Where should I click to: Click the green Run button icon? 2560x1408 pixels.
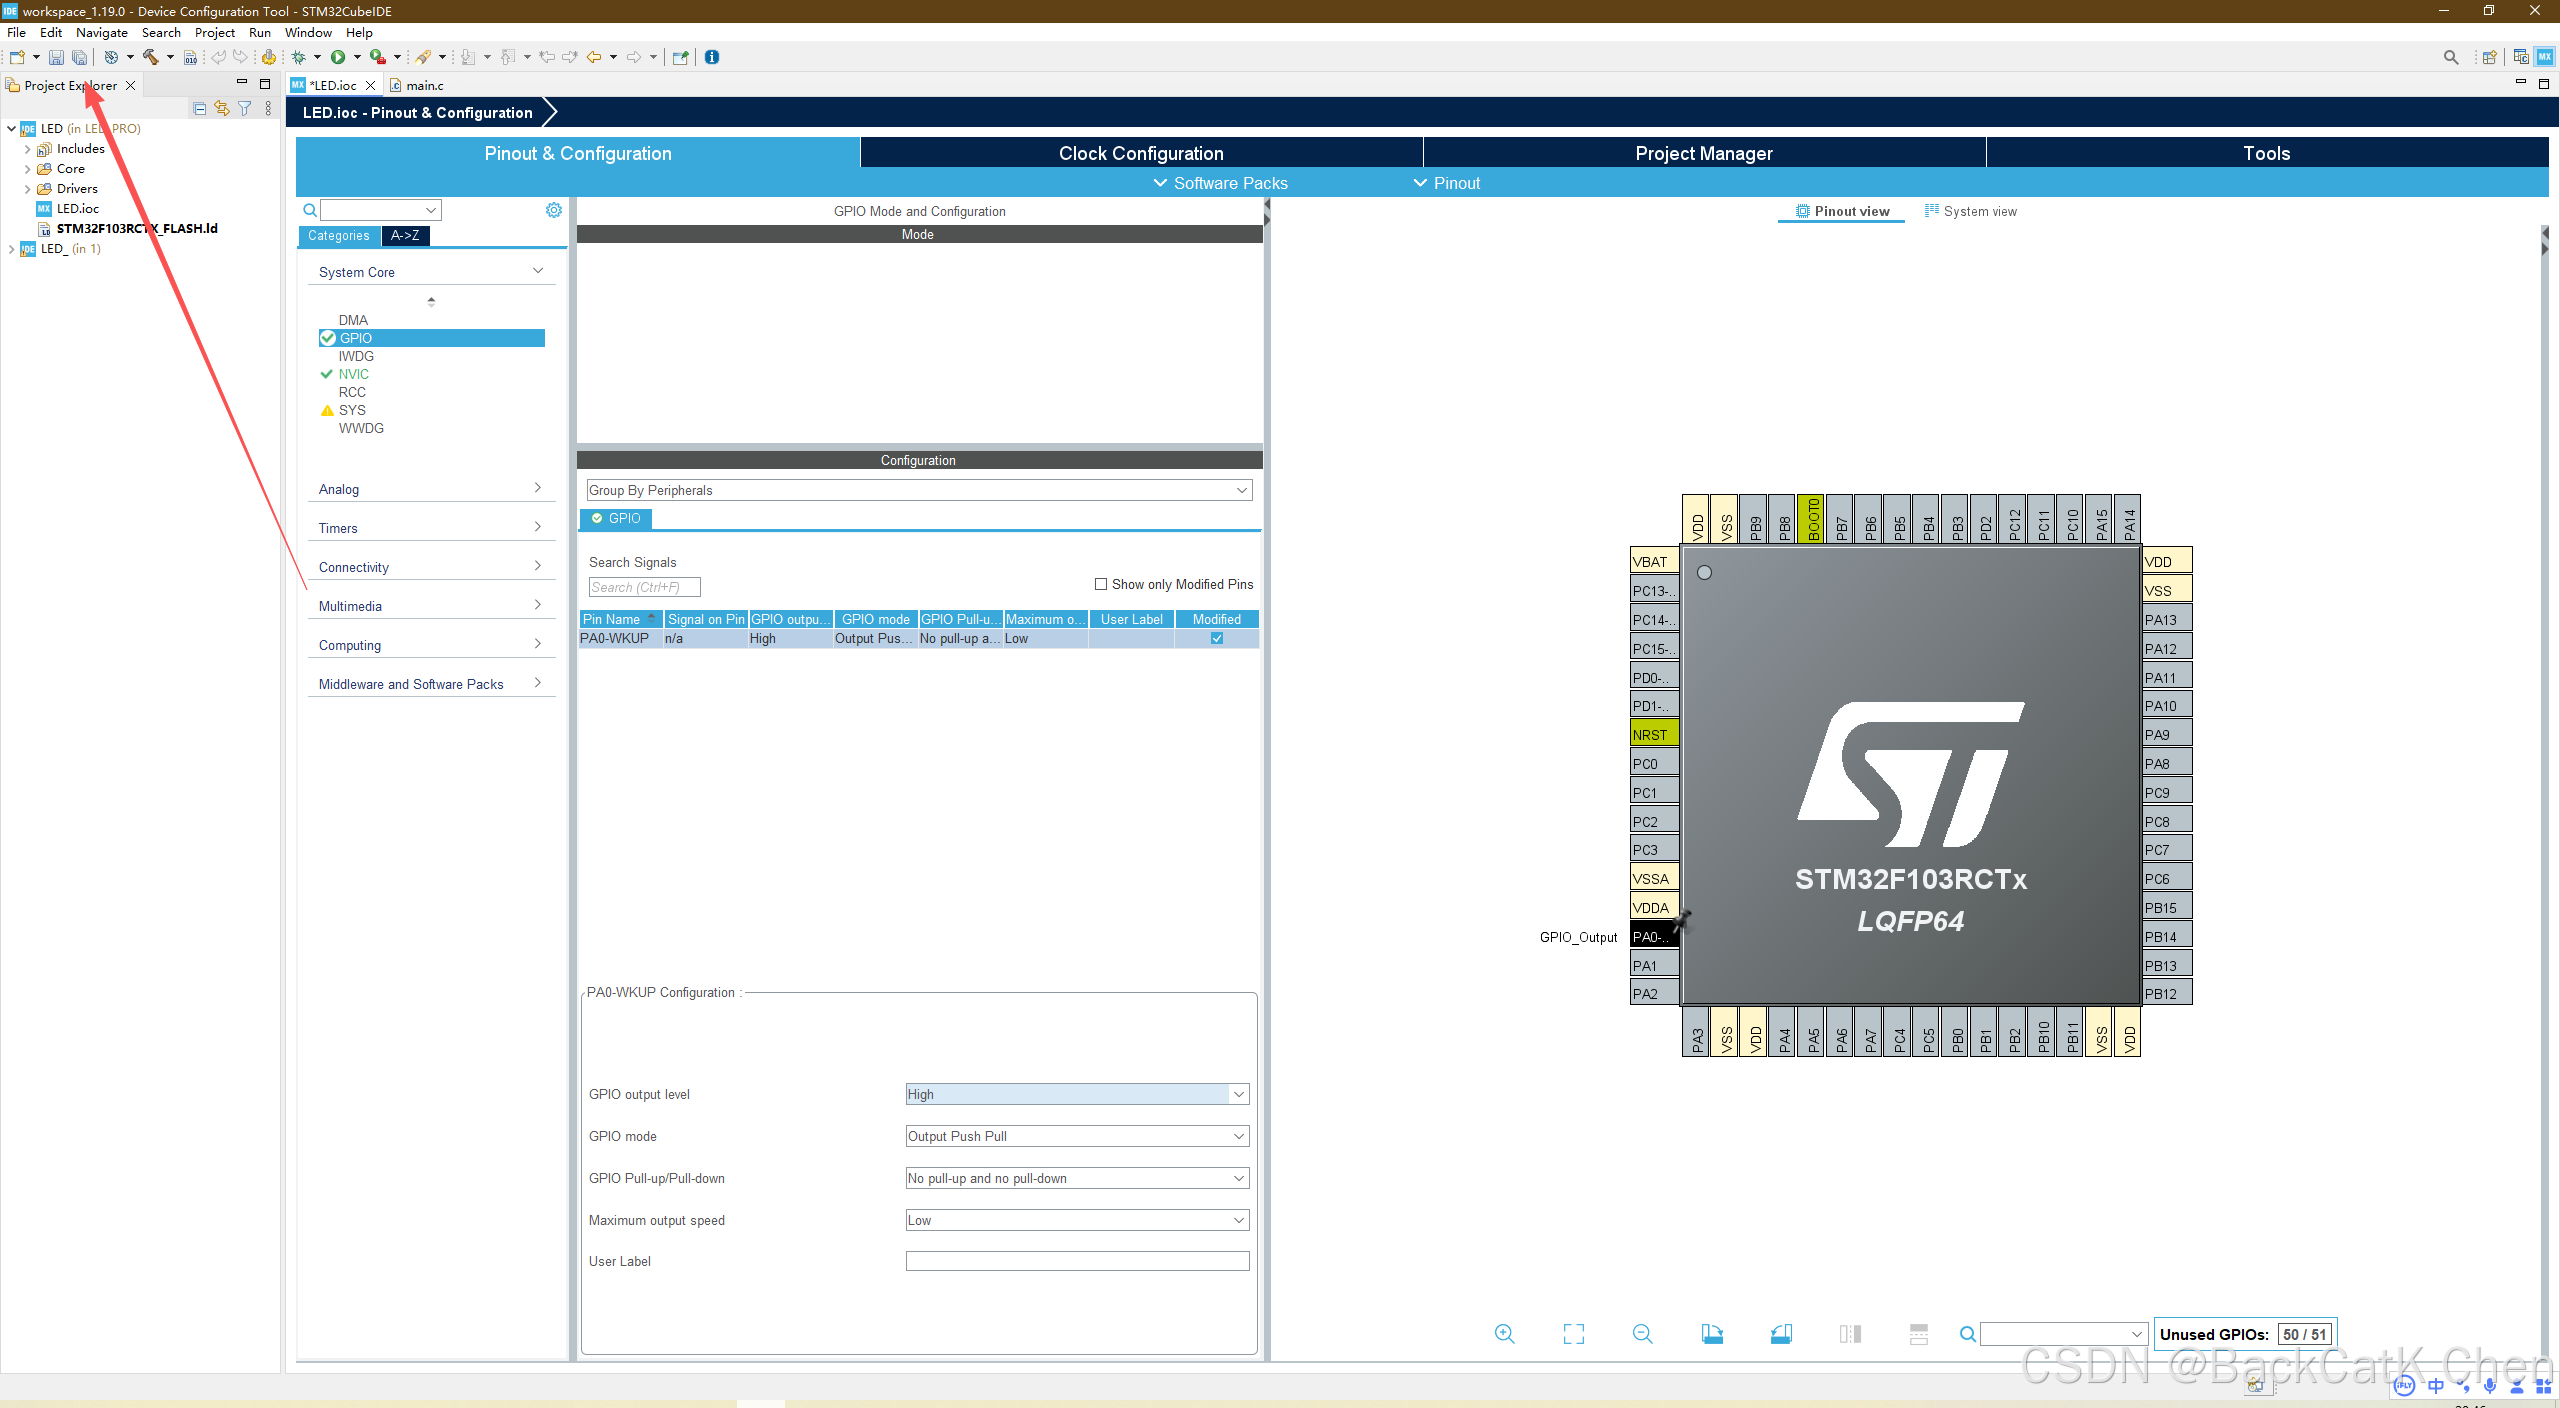point(338,57)
